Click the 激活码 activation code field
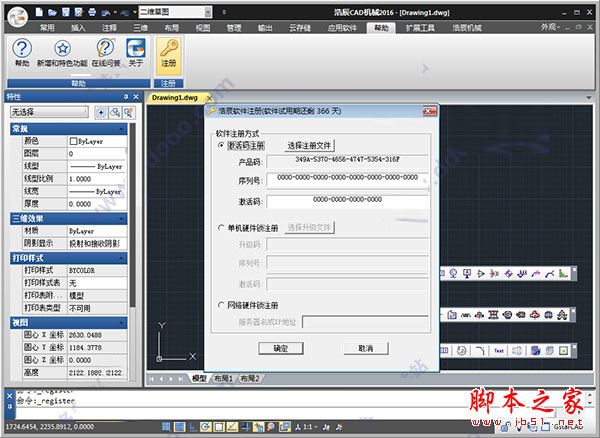600x438 pixels. click(347, 202)
